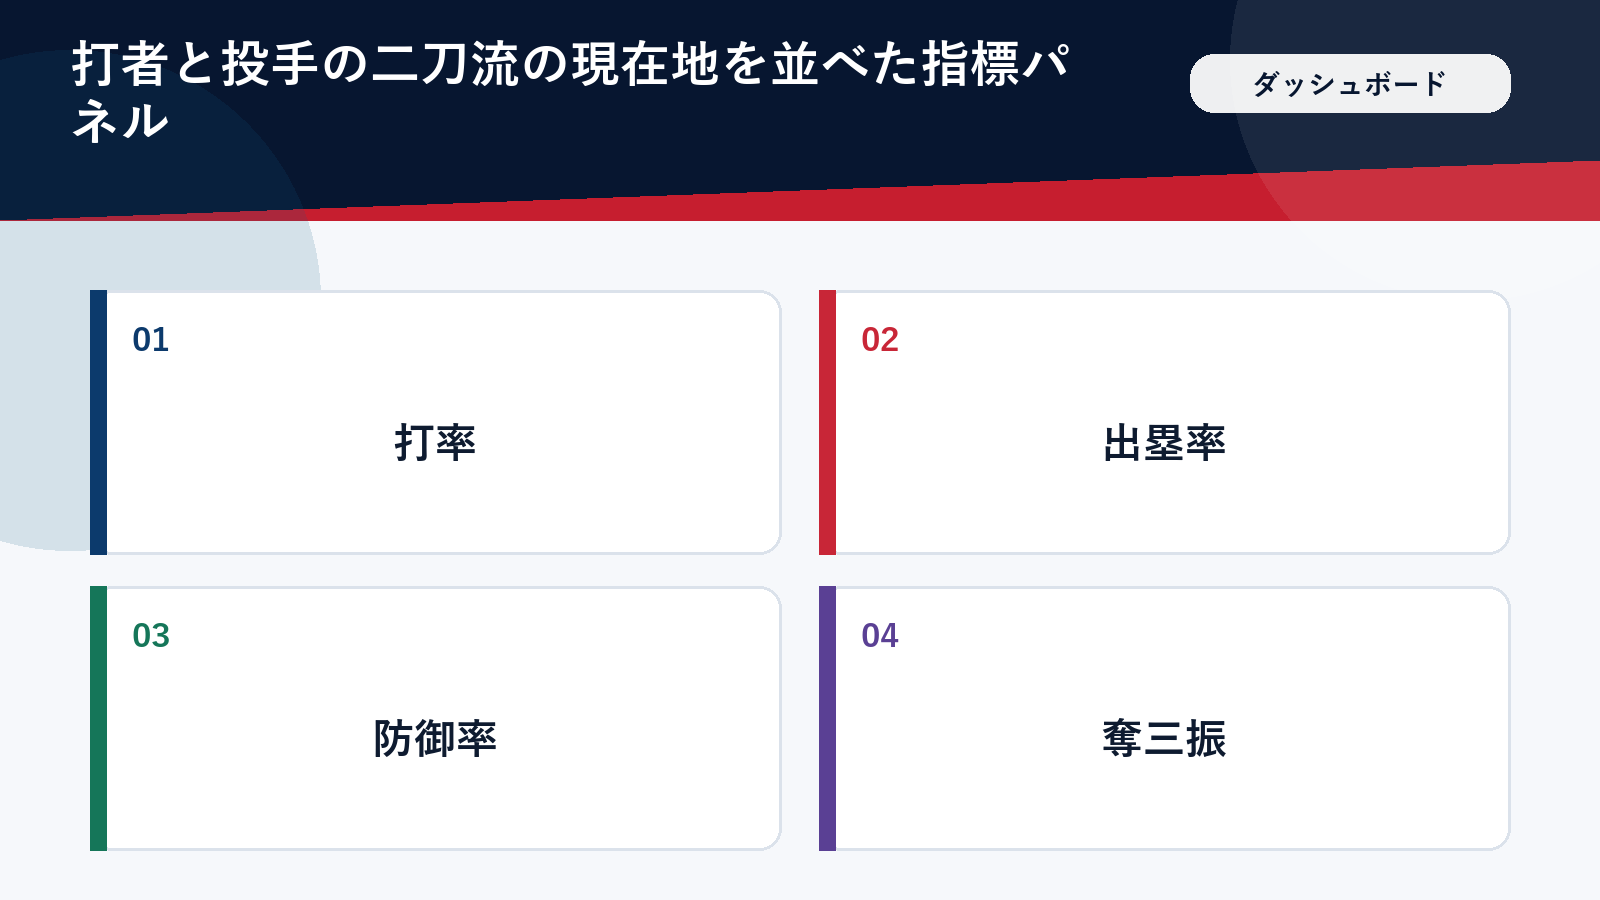
Task: Click the purple accent bar on 奪三振 card
Action: pos(827,718)
